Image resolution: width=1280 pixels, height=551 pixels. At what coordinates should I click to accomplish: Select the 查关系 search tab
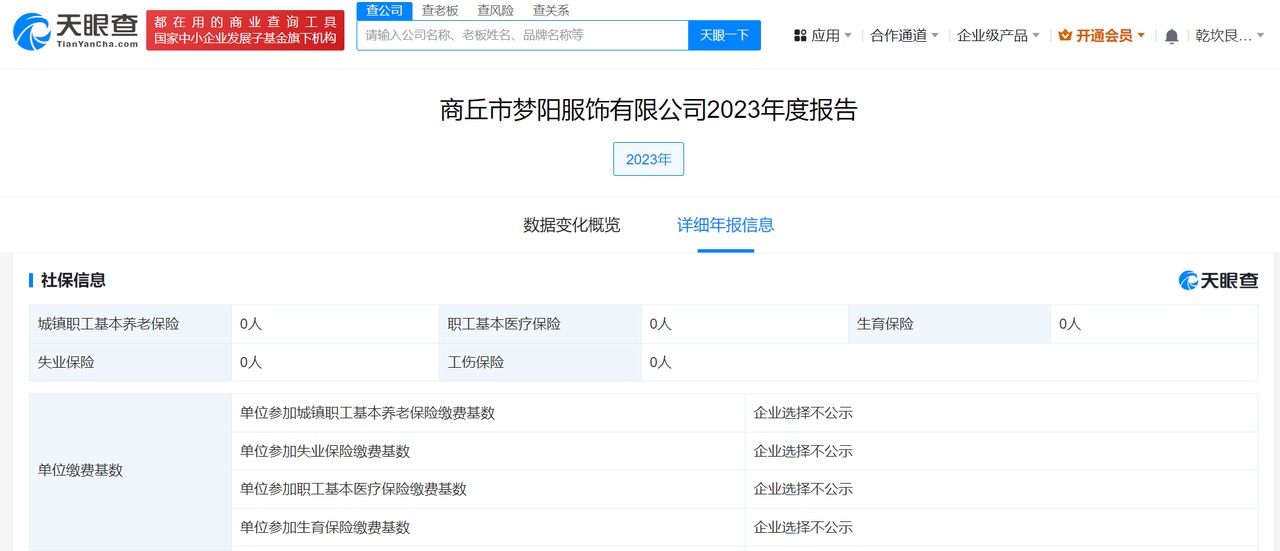[x=551, y=10]
